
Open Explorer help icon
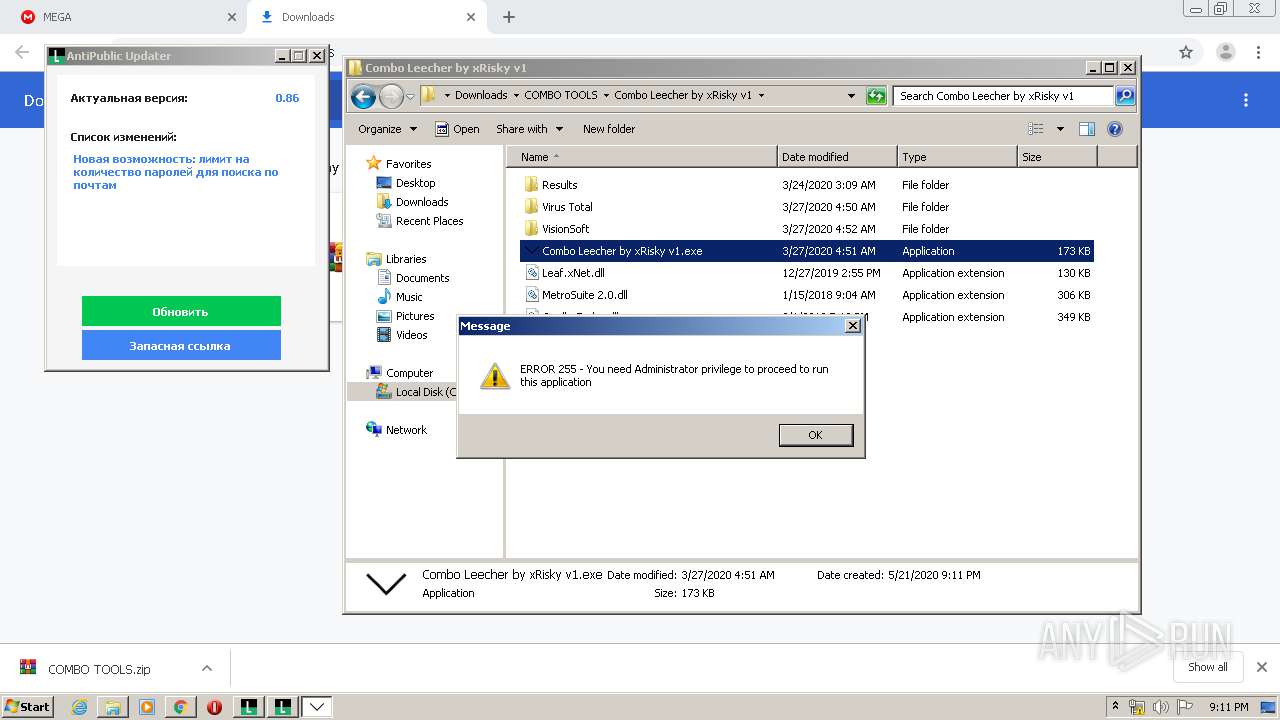[1115, 129]
